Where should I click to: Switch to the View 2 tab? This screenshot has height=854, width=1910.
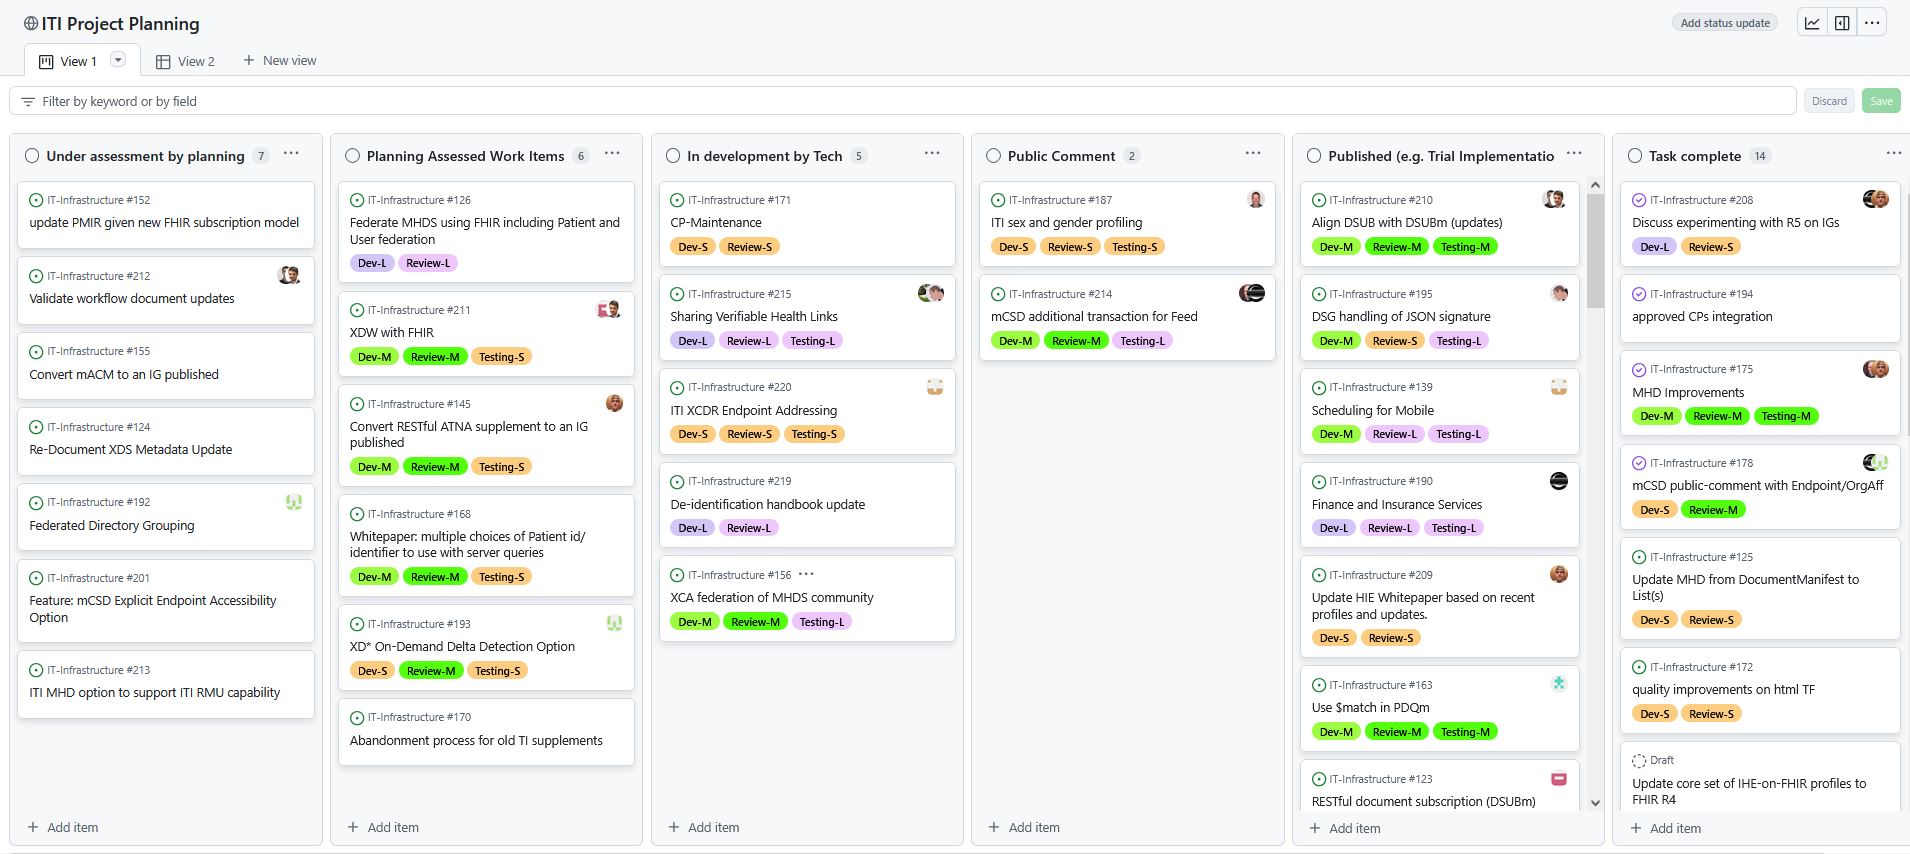pyautogui.click(x=186, y=61)
